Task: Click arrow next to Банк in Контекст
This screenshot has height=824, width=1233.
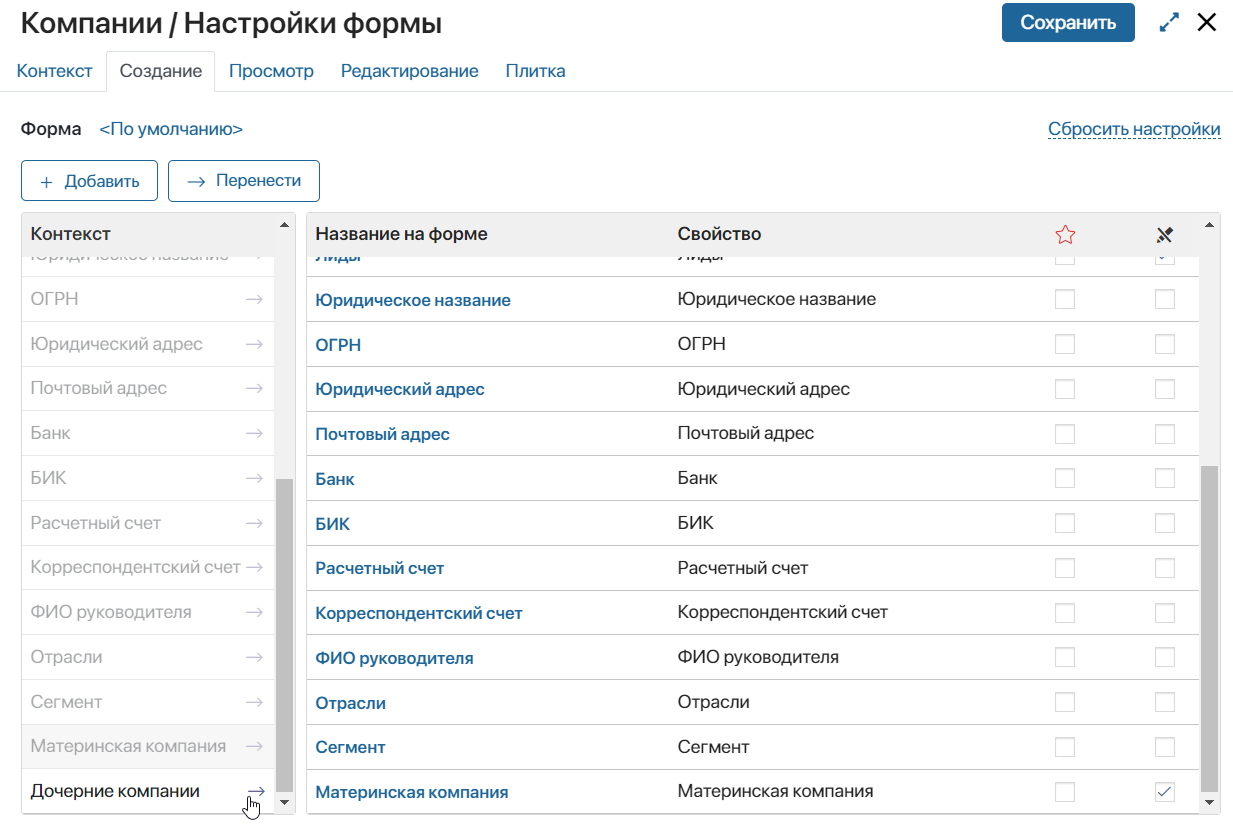Action: tap(254, 433)
